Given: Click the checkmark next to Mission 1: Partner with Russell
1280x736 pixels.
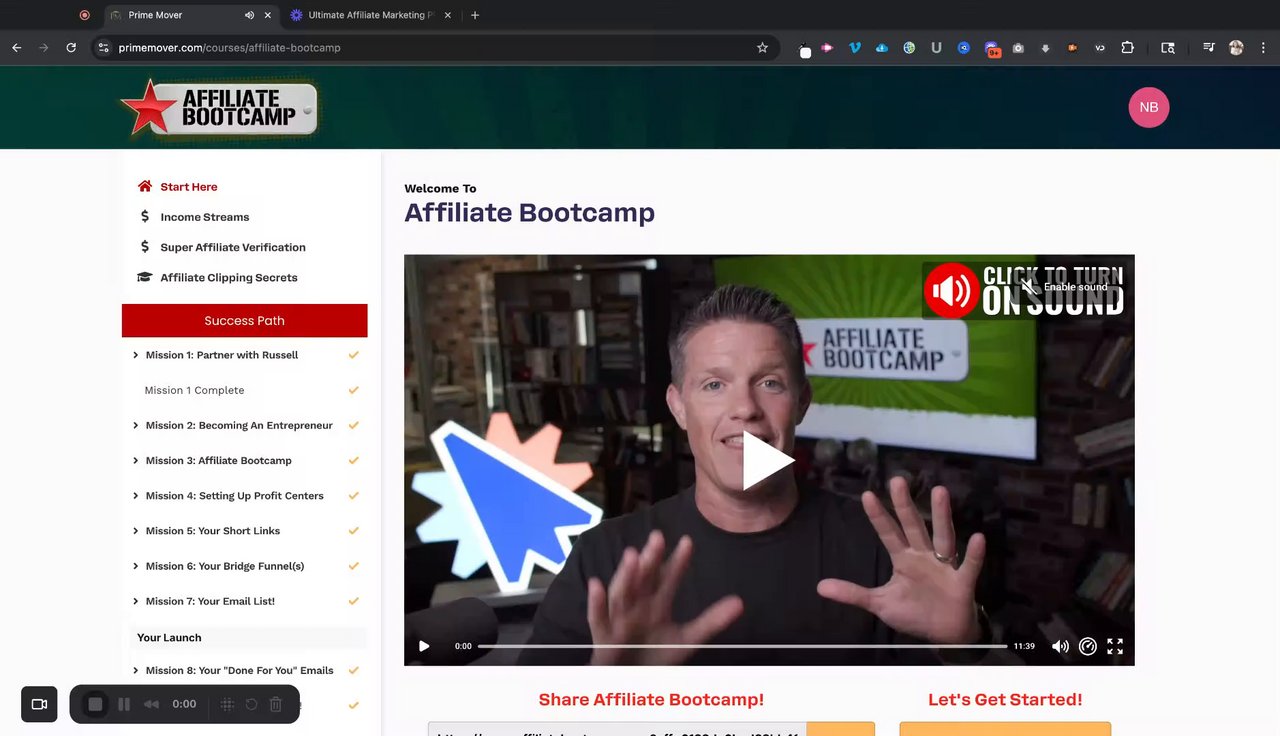Looking at the screenshot, I should click(353, 355).
